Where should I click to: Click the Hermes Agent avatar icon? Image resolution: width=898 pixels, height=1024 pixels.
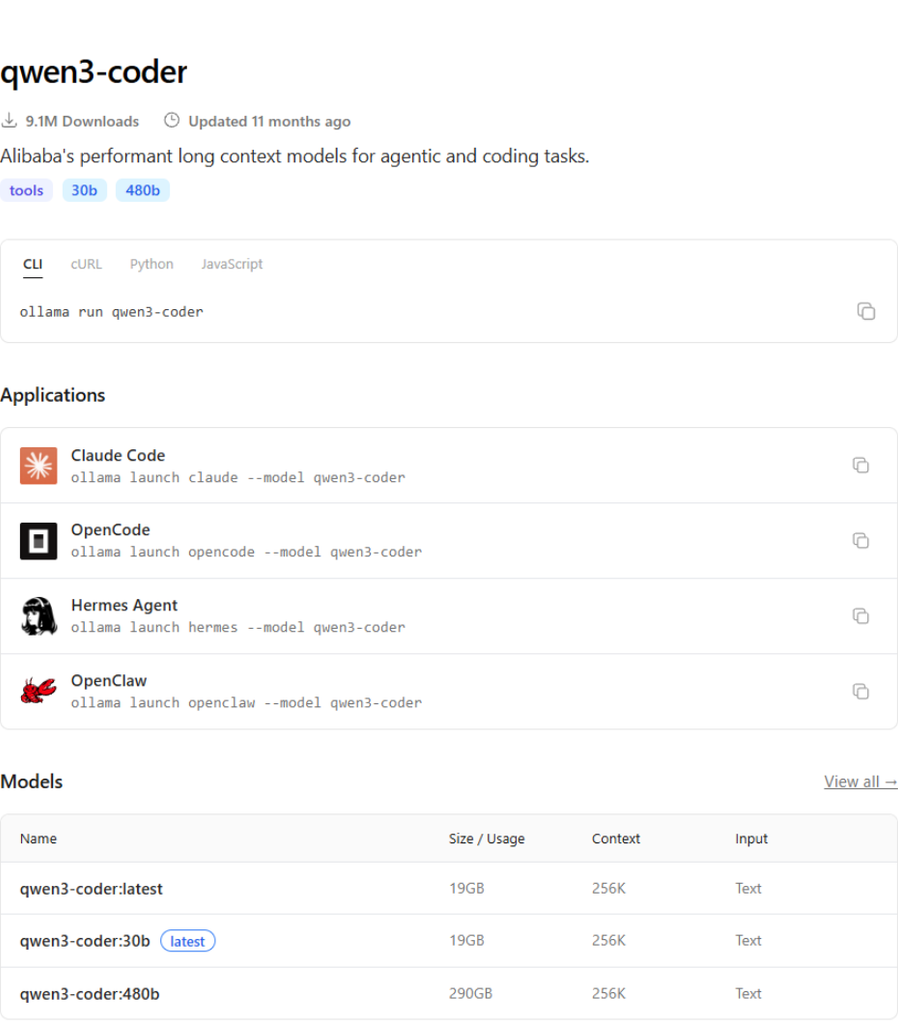(x=39, y=616)
